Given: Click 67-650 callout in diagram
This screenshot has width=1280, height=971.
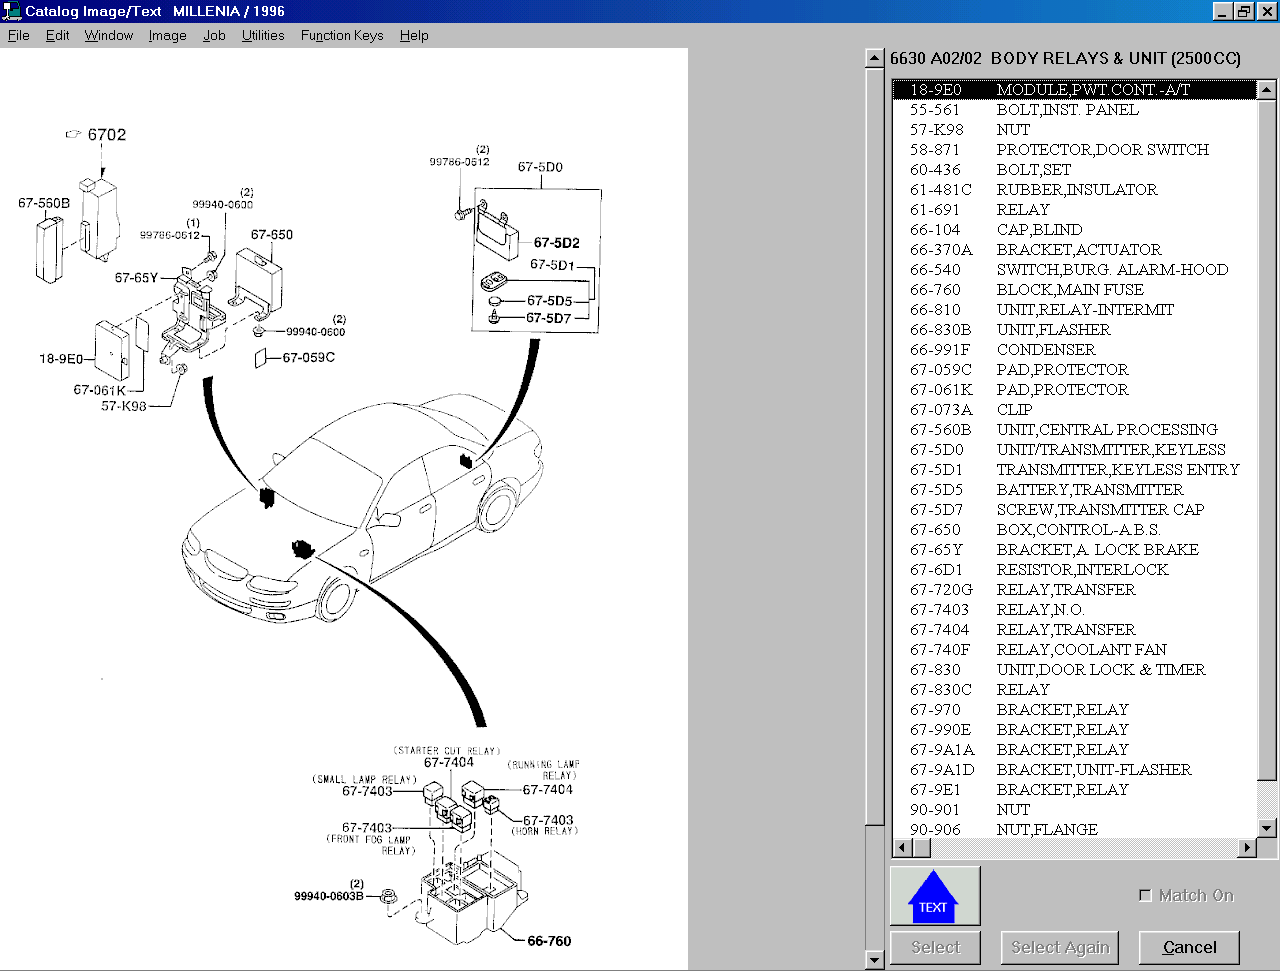Looking at the screenshot, I should (272, 235).
